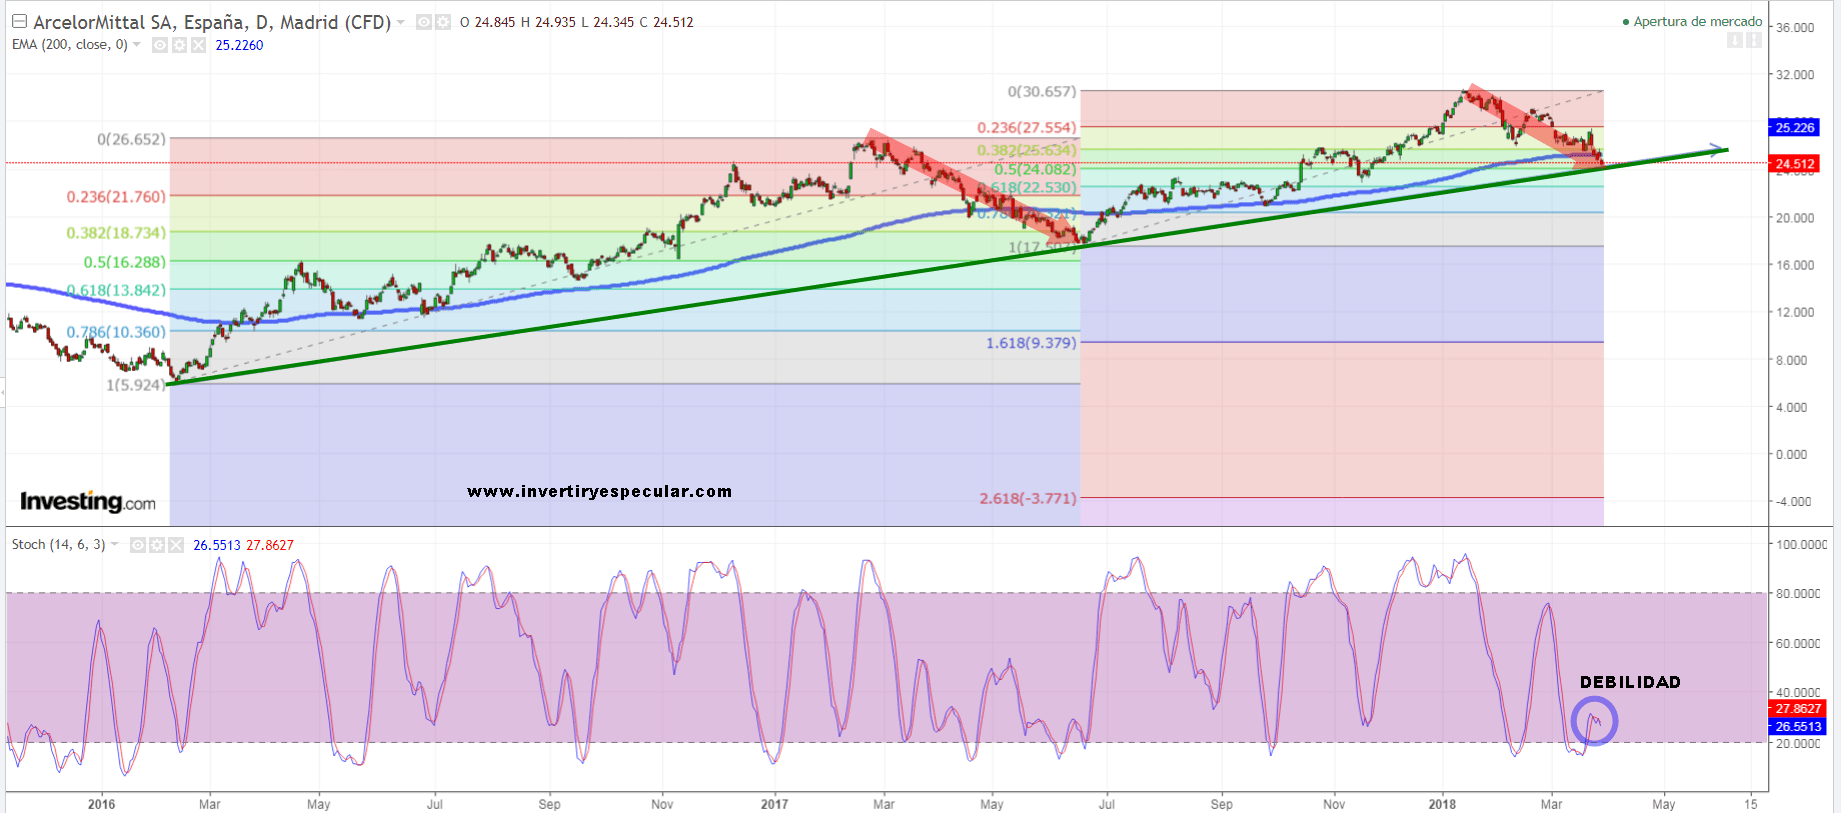Collapse the ArcelorMittal chart legend box
The width and height of the screenshot is (1841, 813).
point(19,21)
